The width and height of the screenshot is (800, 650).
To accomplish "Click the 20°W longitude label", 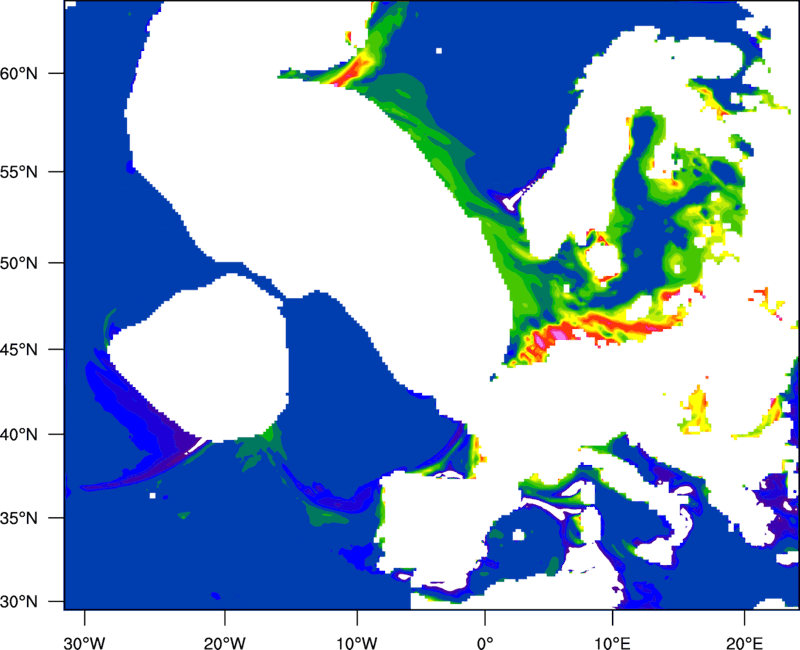I will tap(225, 643).
